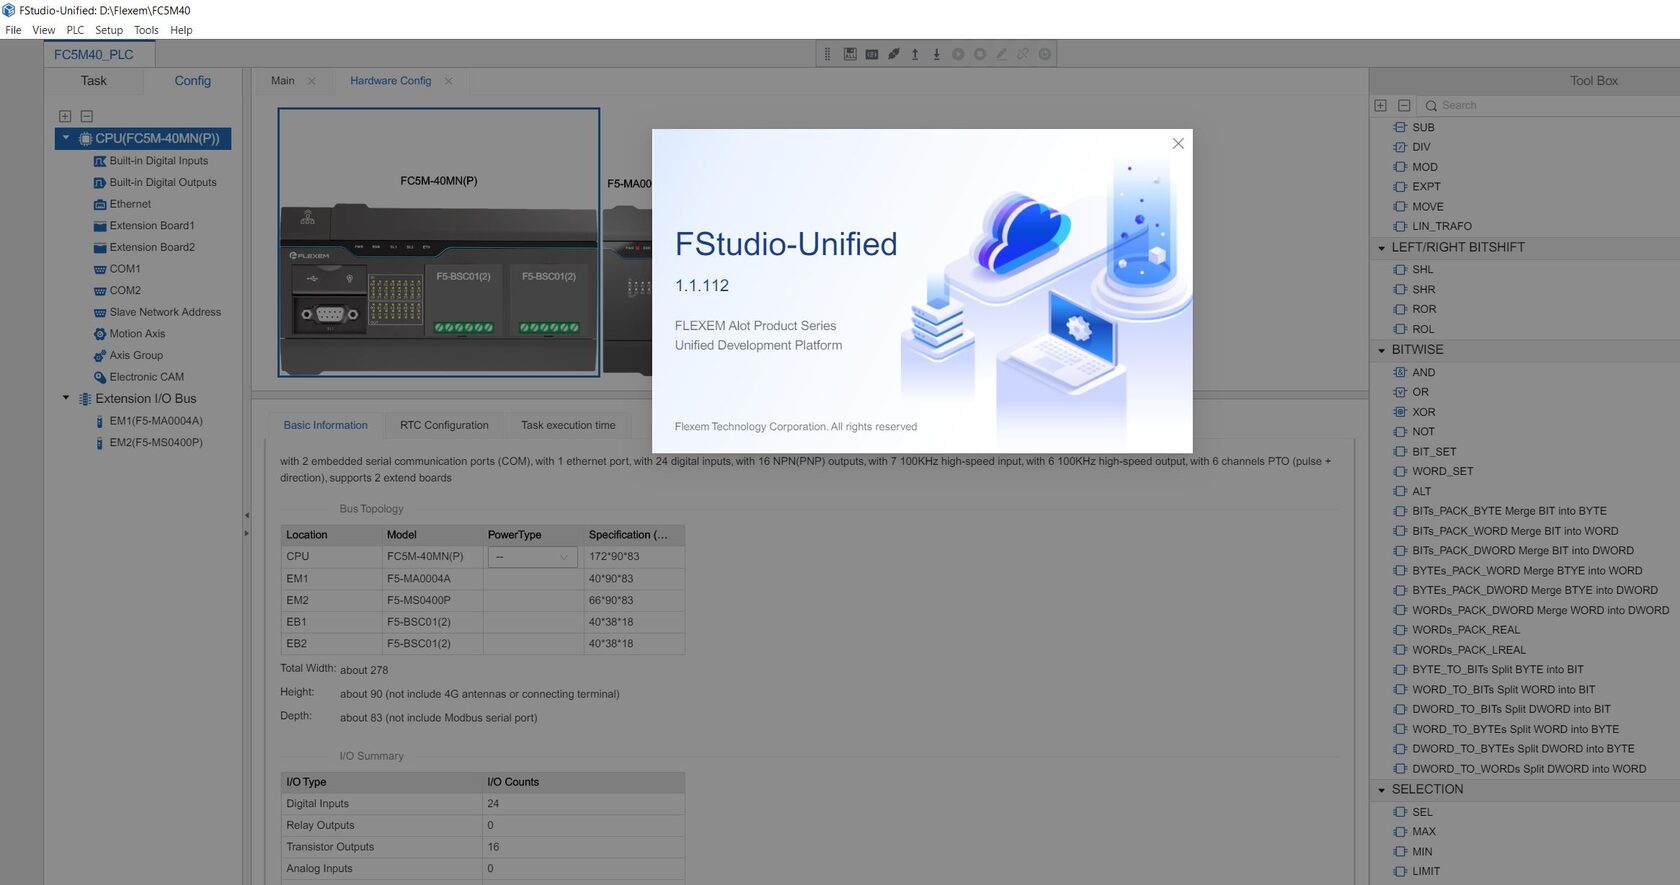Image resolution: width=1680 pixels, height=885 pixels.
Task: Collapse the CPU(FC5M-40MN(P)) tree node
Action: click(x=66, y=138)
